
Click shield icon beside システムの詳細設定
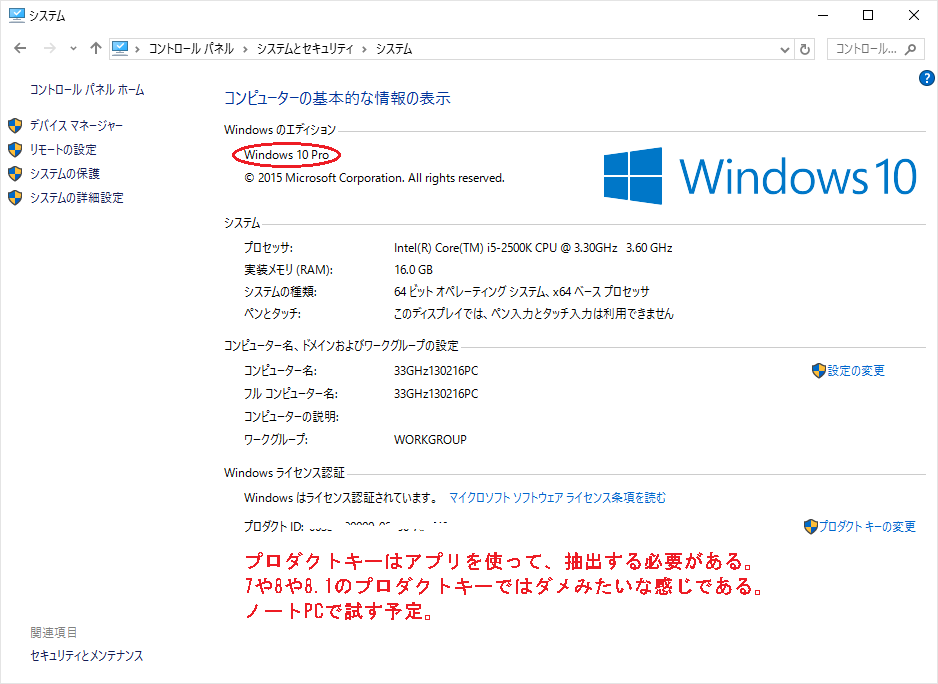16,197
